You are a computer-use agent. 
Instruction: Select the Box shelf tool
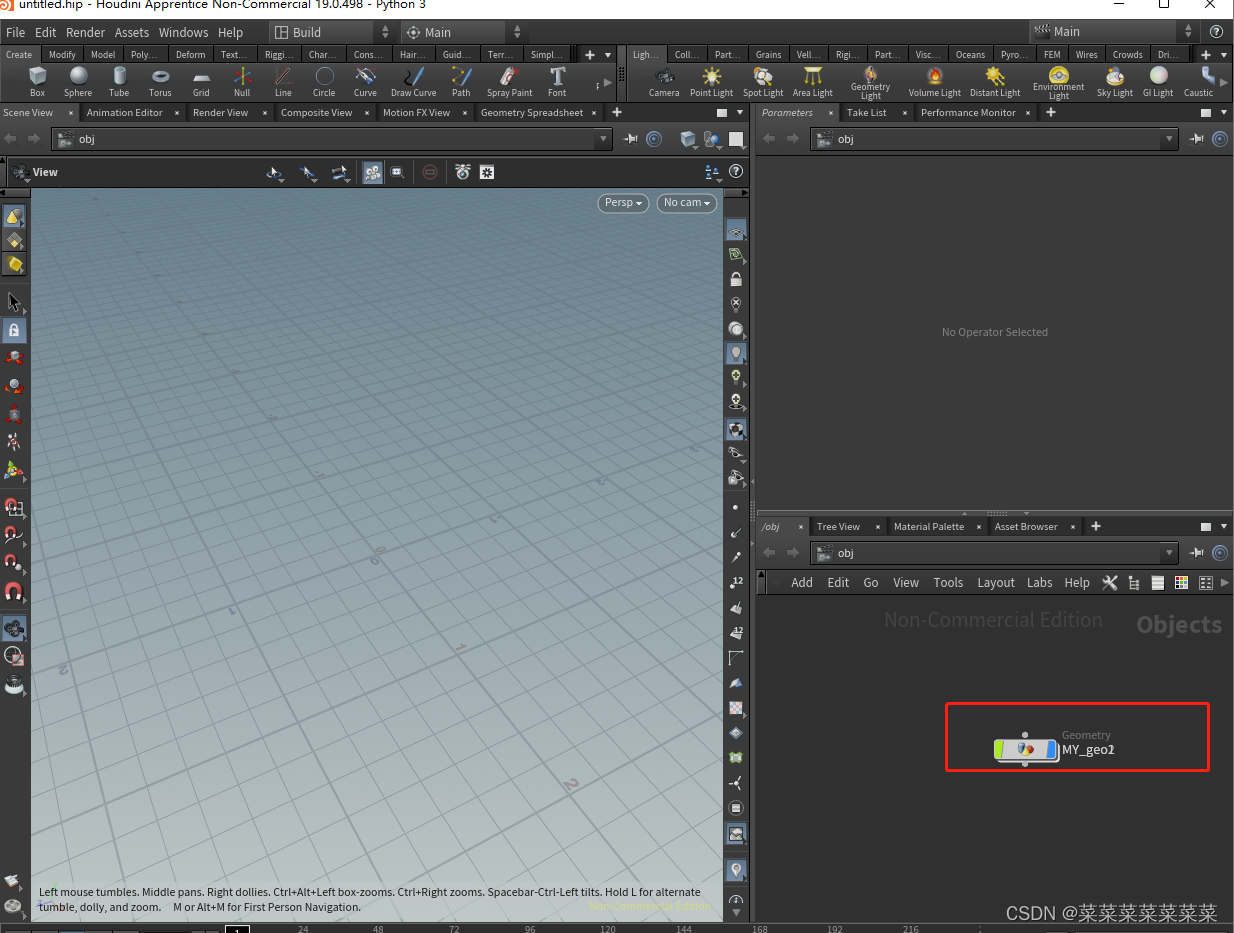point(38,81)
